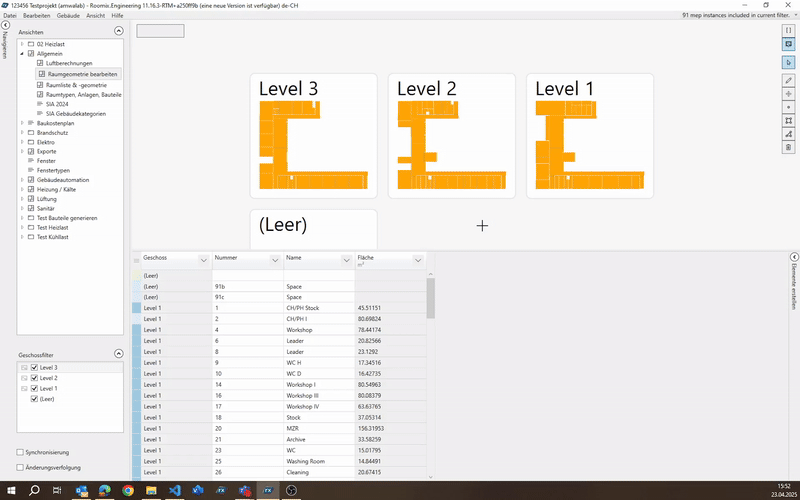Image resolution: width=800 pixels, height=500 pixels.
Task: Open the Bearbeiten menu
Action: (x=36, y=16)
